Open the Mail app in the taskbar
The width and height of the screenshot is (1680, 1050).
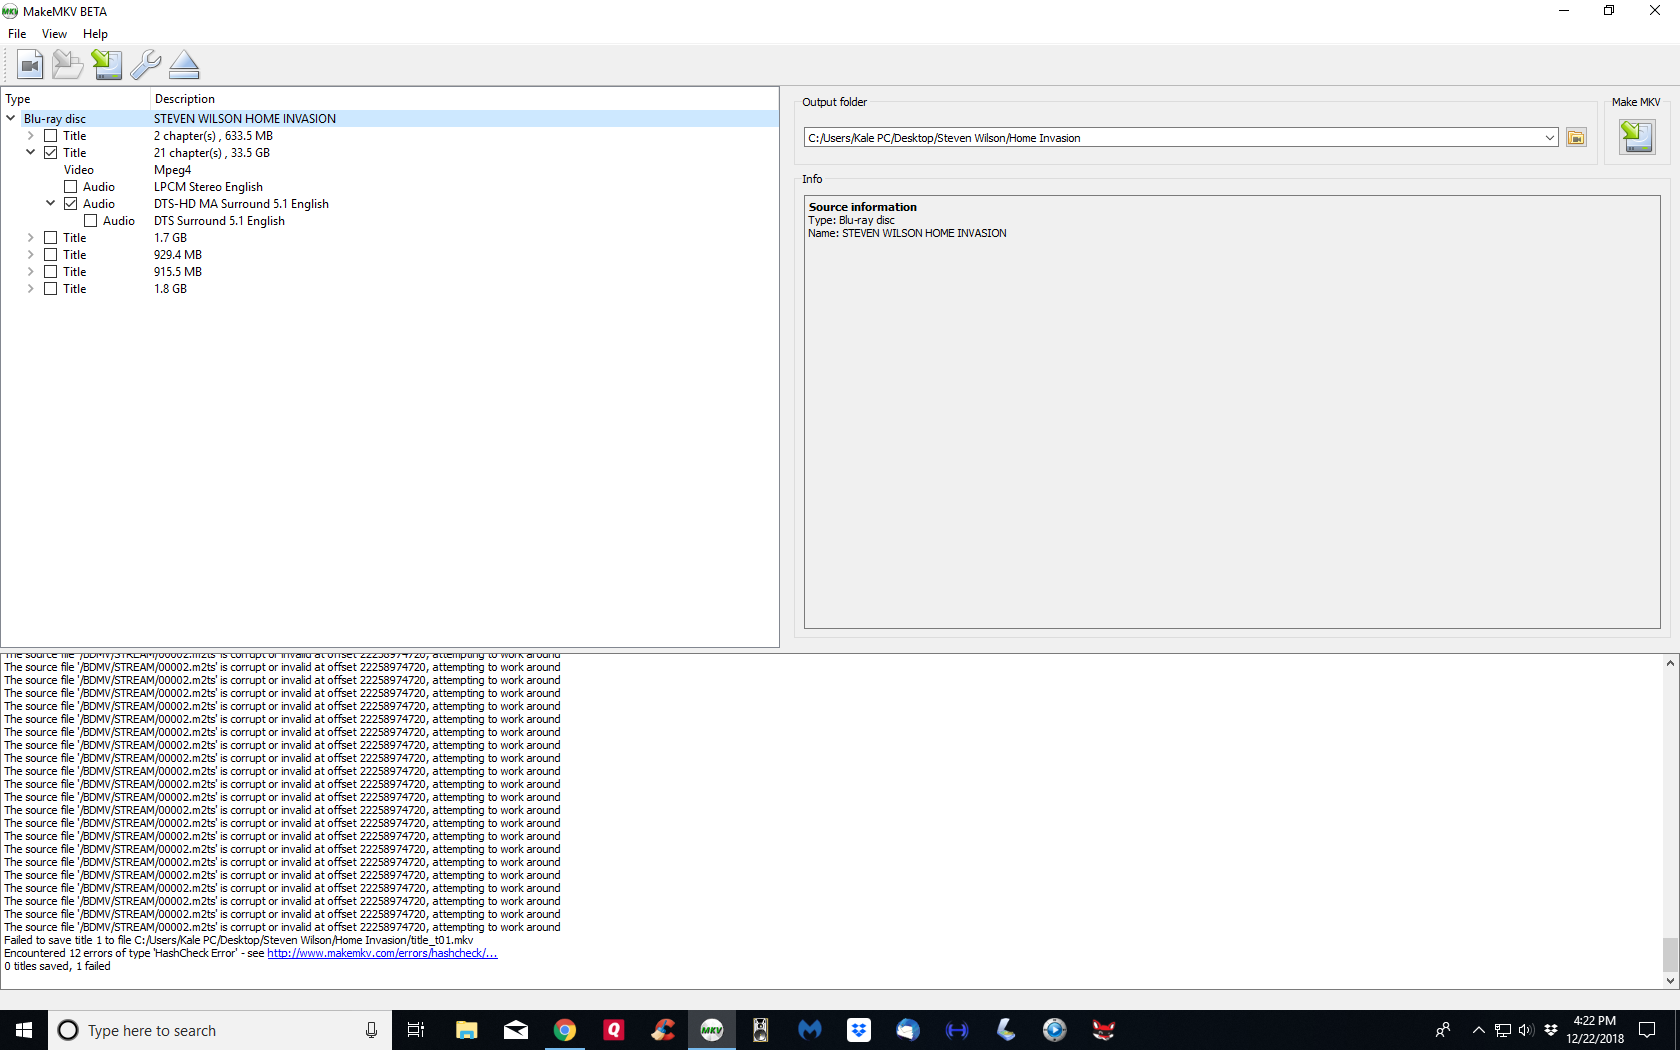[x=516, y=1030]
